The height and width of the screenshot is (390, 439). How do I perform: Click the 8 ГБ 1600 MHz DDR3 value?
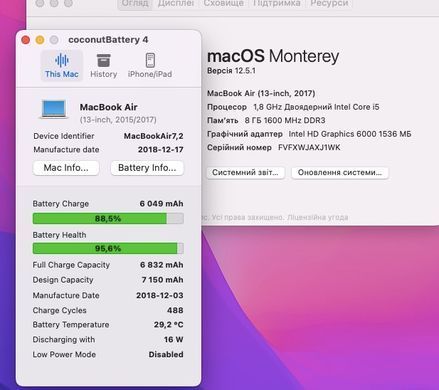285,120
